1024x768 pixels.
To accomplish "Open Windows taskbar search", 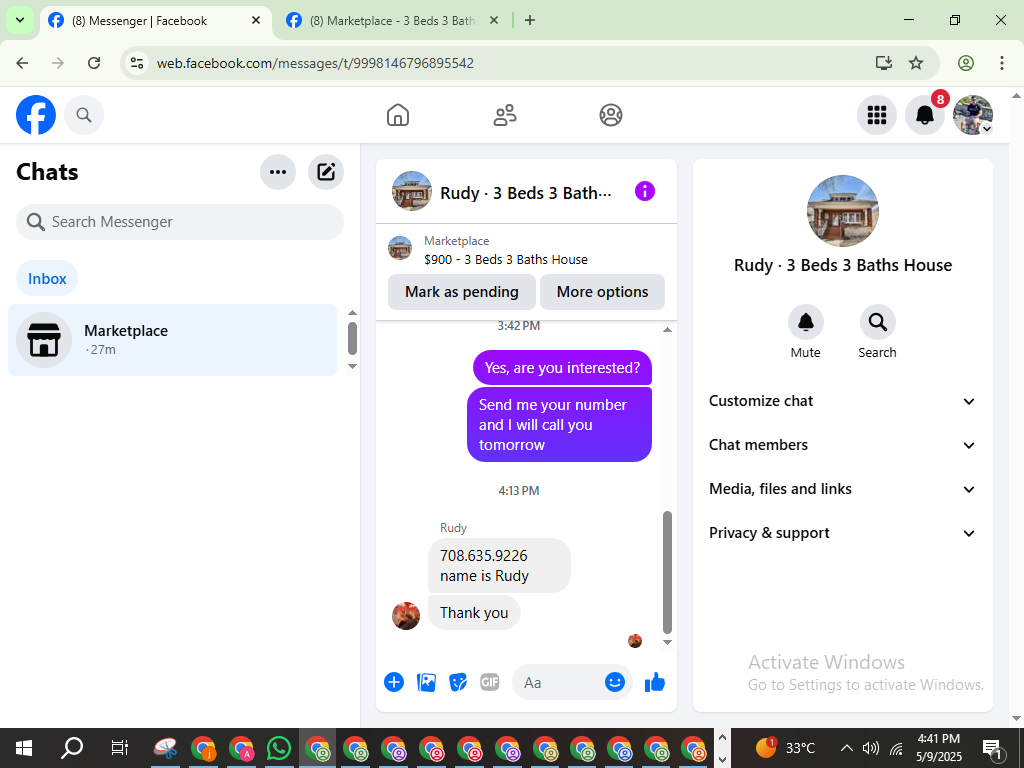I will point(71,748).
